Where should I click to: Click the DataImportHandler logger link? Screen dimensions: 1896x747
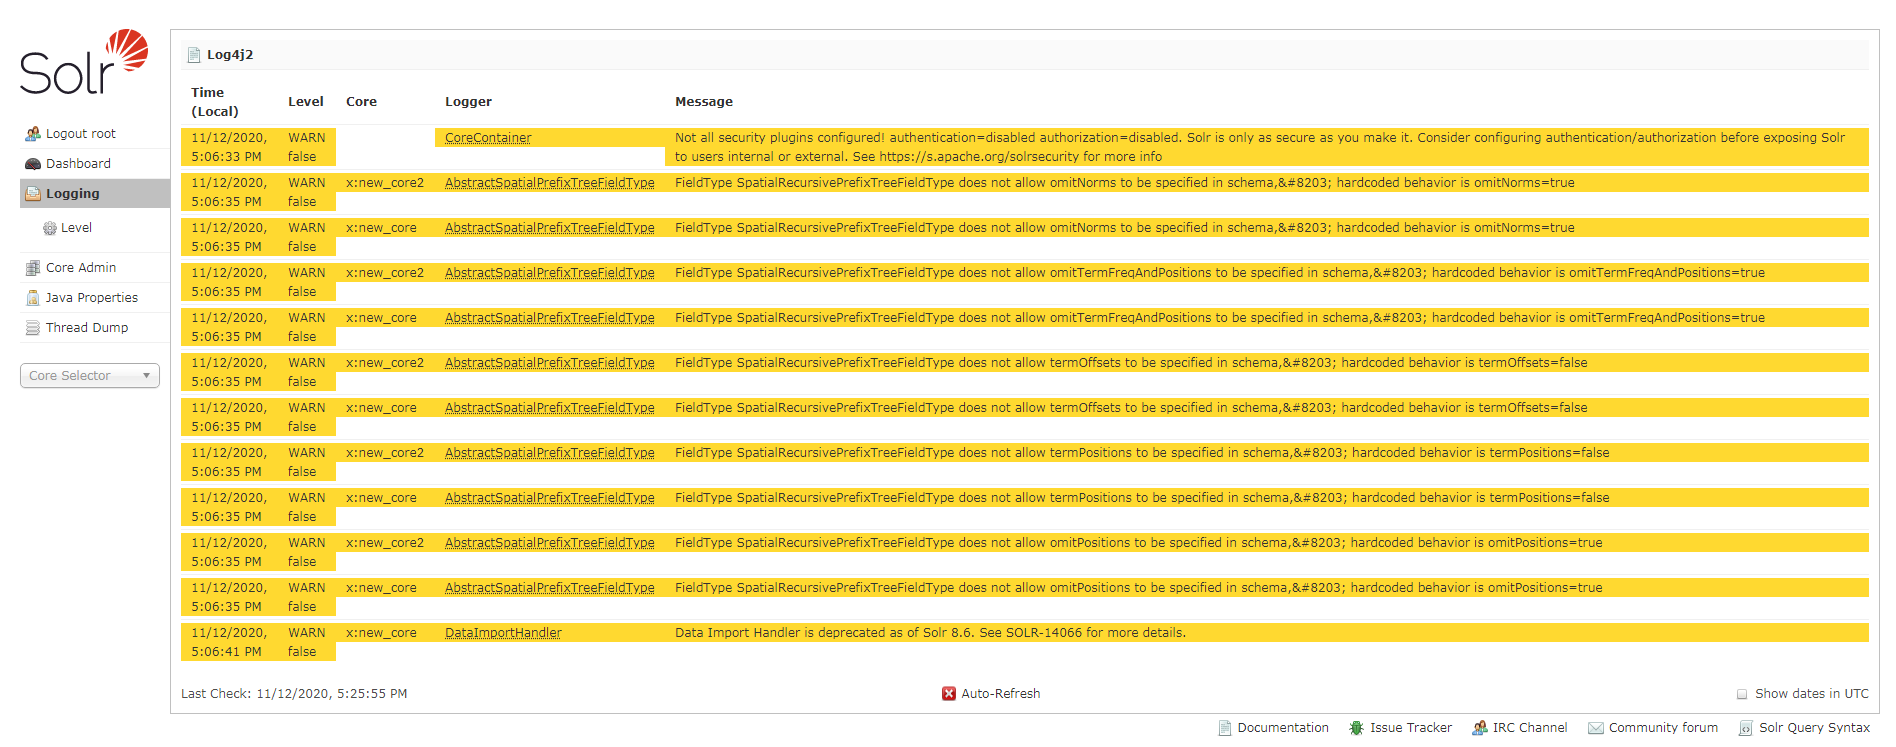503,633
